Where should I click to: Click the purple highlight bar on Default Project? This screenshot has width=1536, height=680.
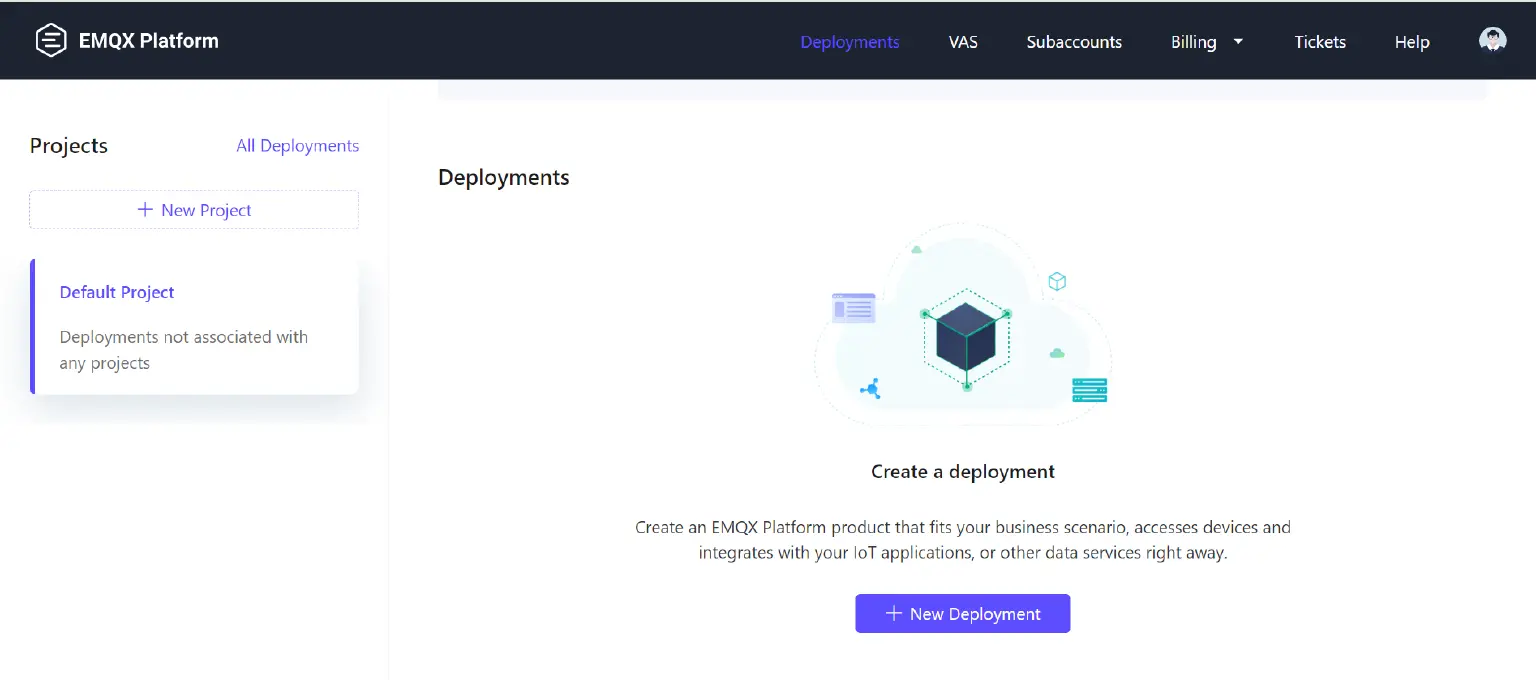point(31,325)
